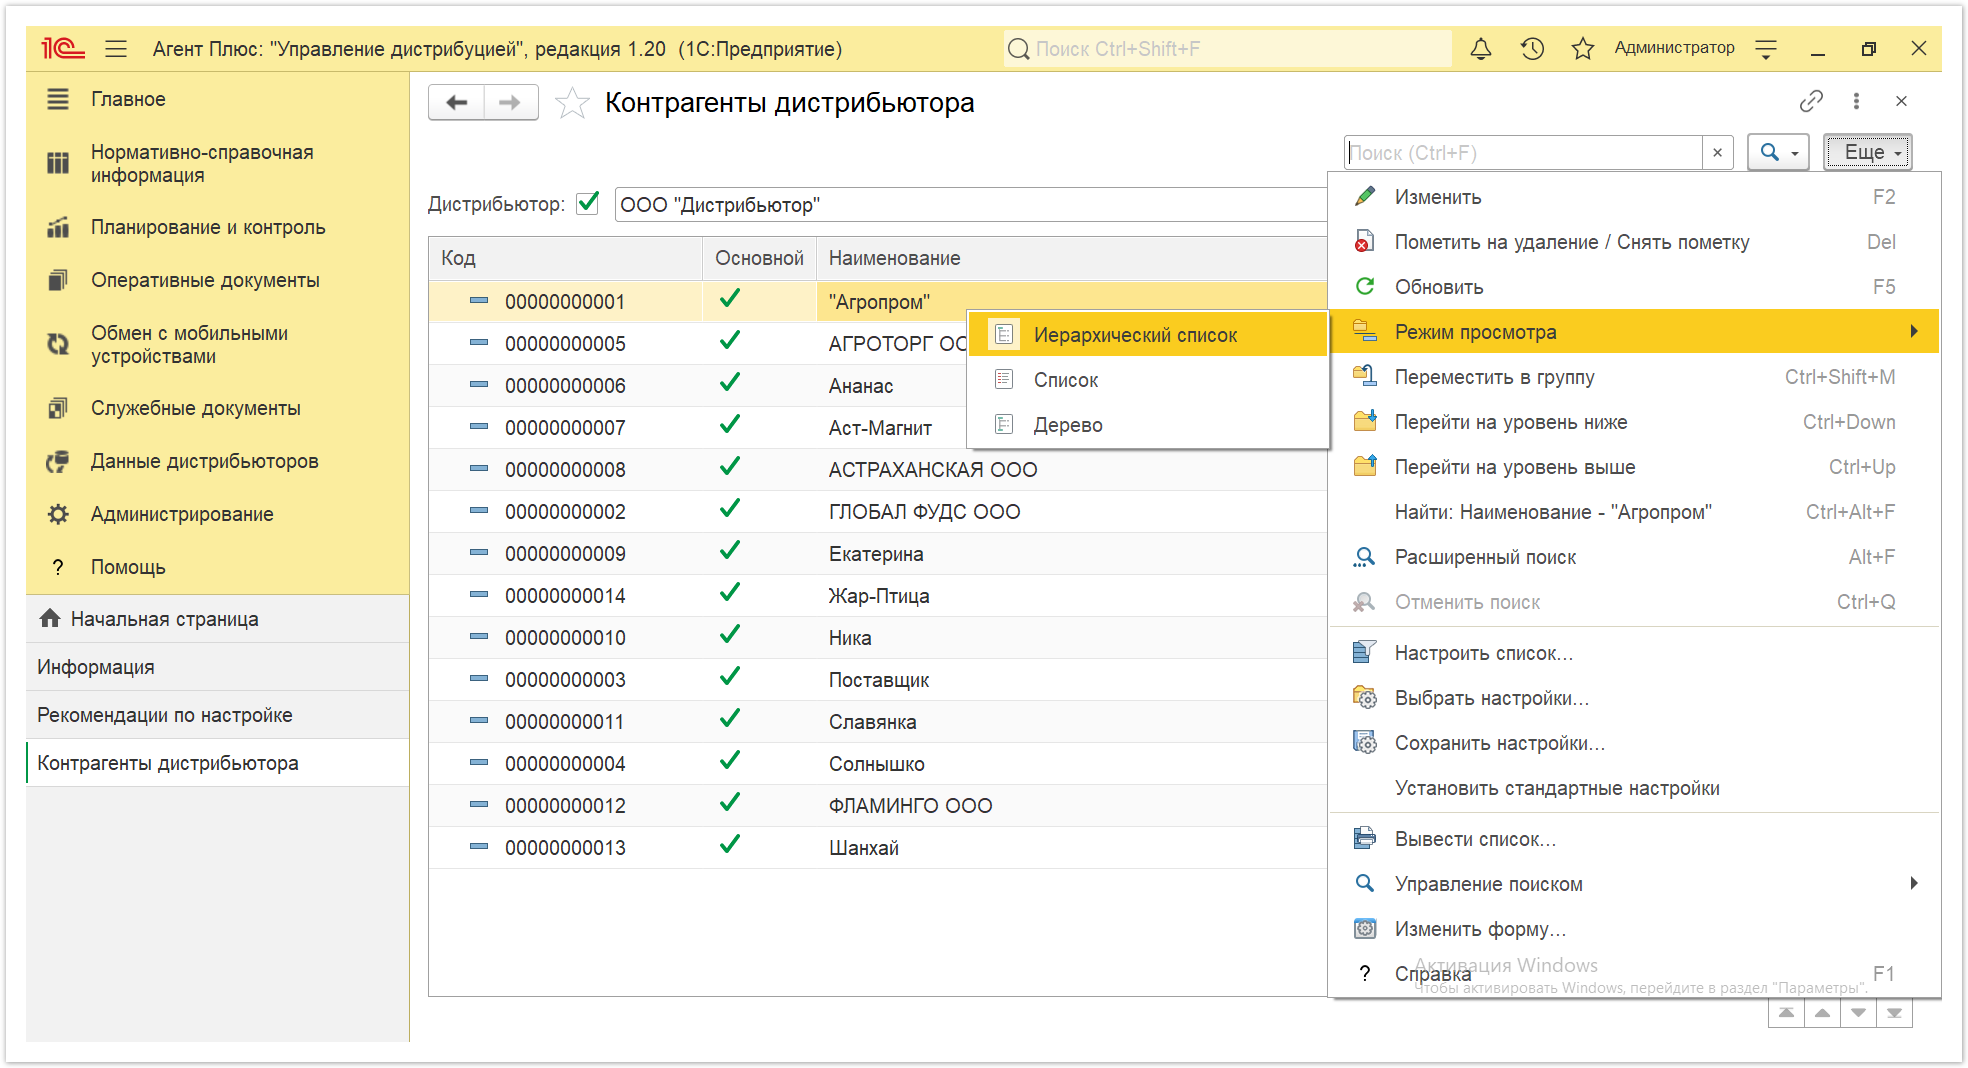The width and height of the screenshot is (1968, 1068).
Task: Click into the Поиск (Ctrl+F) list field
Action: click(x=1523, y=152)
